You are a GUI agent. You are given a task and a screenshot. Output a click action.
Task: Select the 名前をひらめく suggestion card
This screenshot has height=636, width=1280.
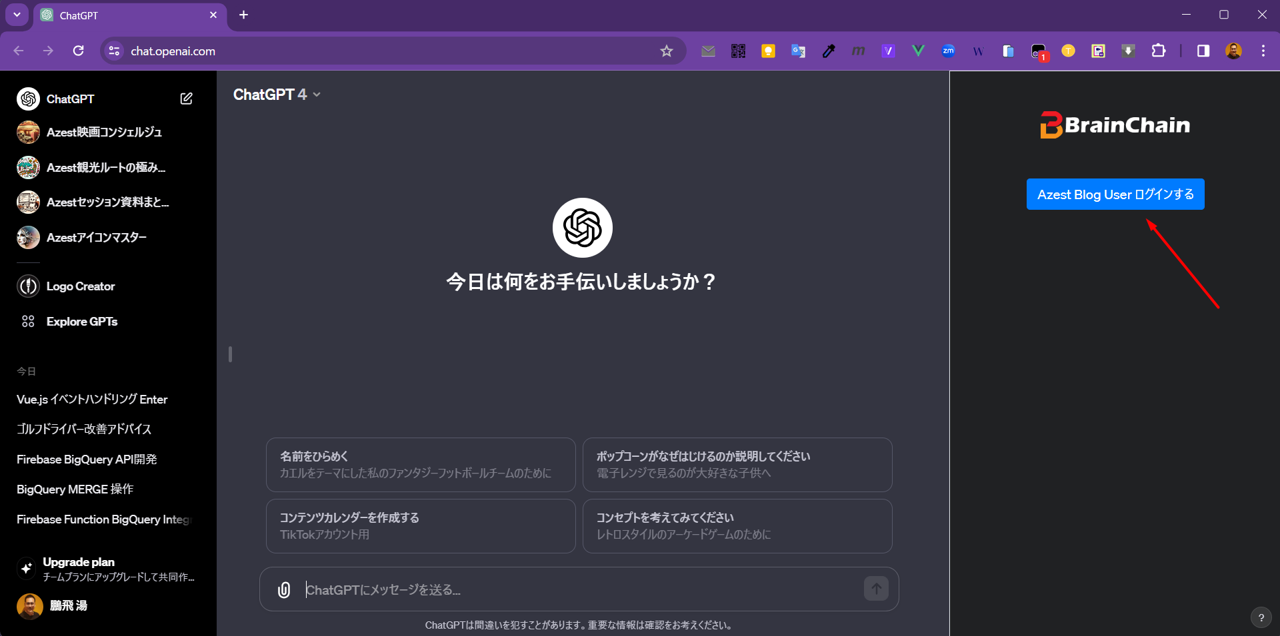(x=420, y=464)
